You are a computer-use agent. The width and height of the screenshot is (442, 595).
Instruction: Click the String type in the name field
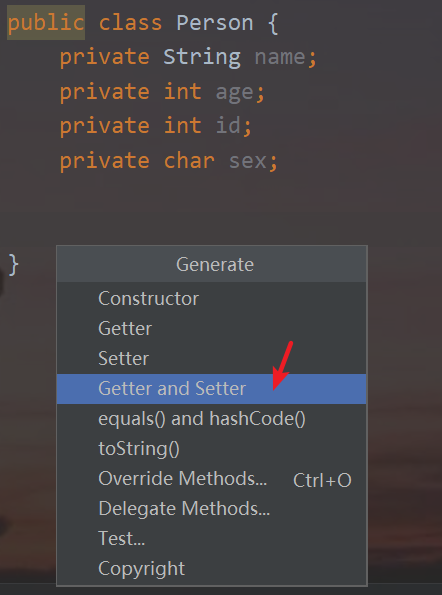click(202, 57)
